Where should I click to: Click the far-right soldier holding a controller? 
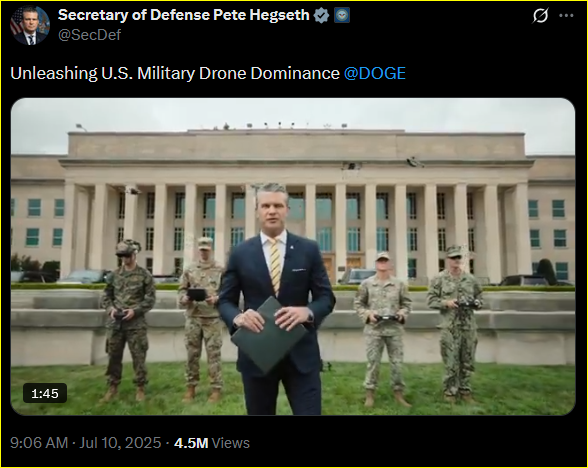pos(455,323)
